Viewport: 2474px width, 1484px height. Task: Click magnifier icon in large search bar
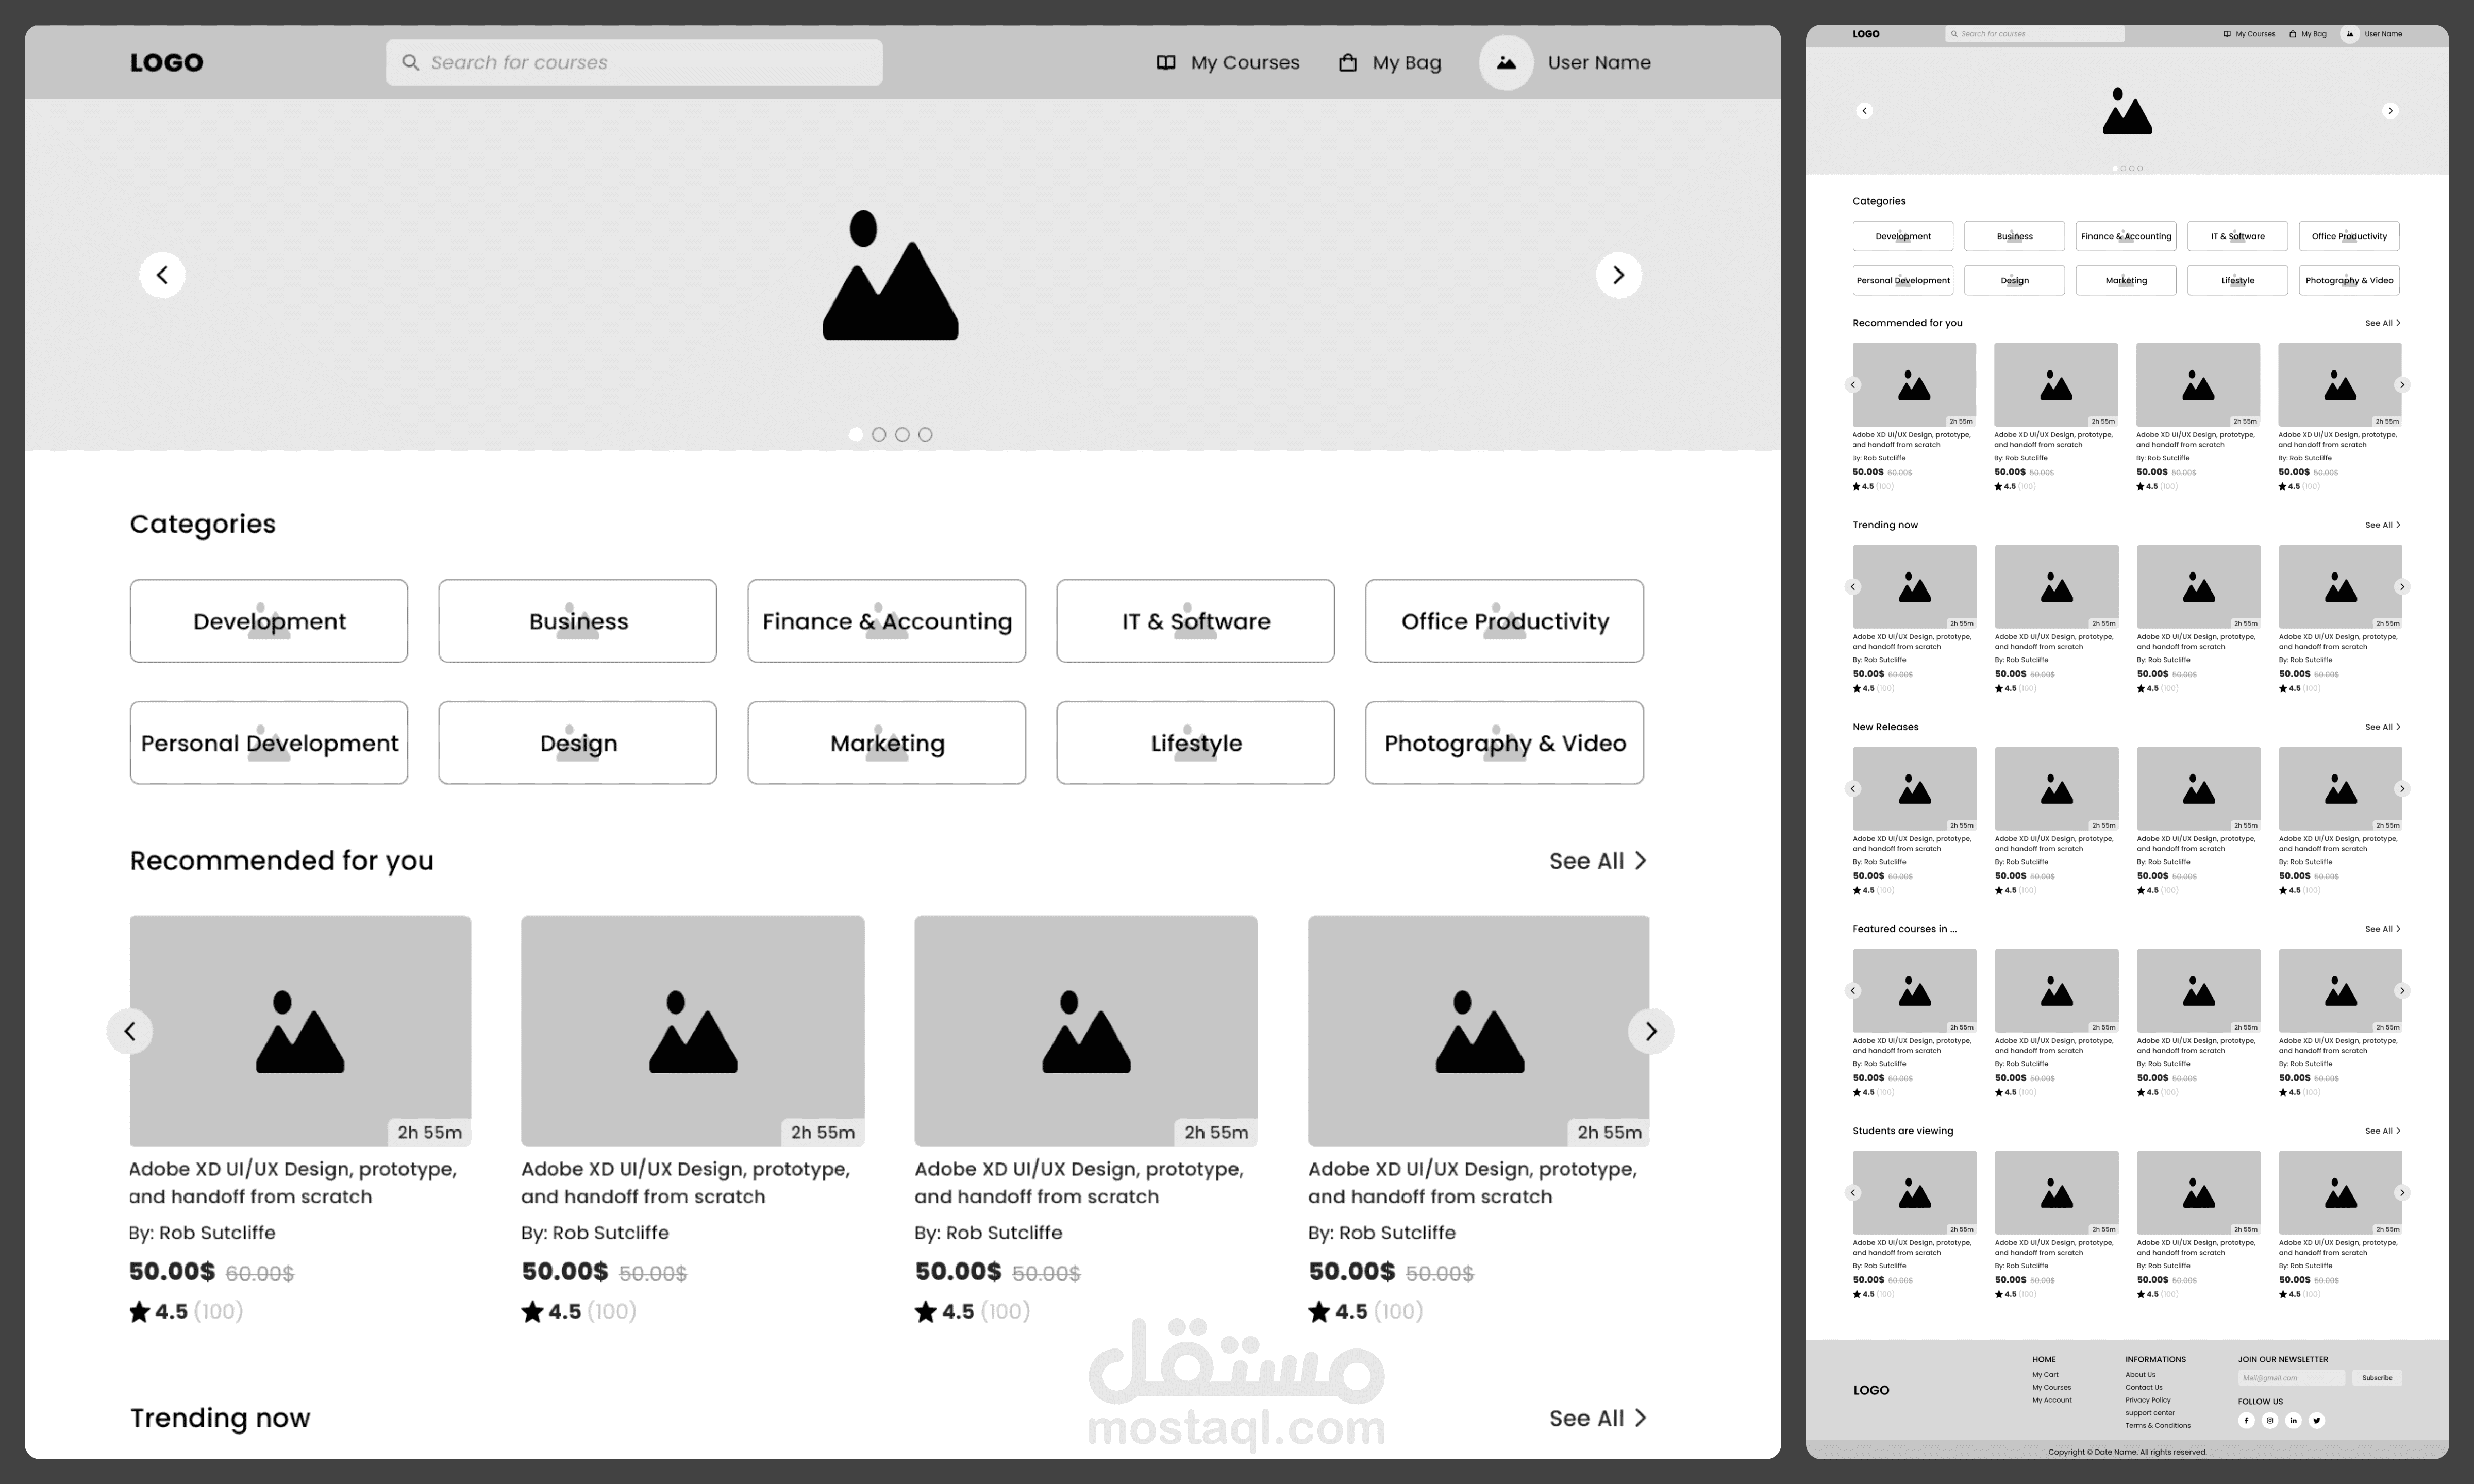(411, 63)
